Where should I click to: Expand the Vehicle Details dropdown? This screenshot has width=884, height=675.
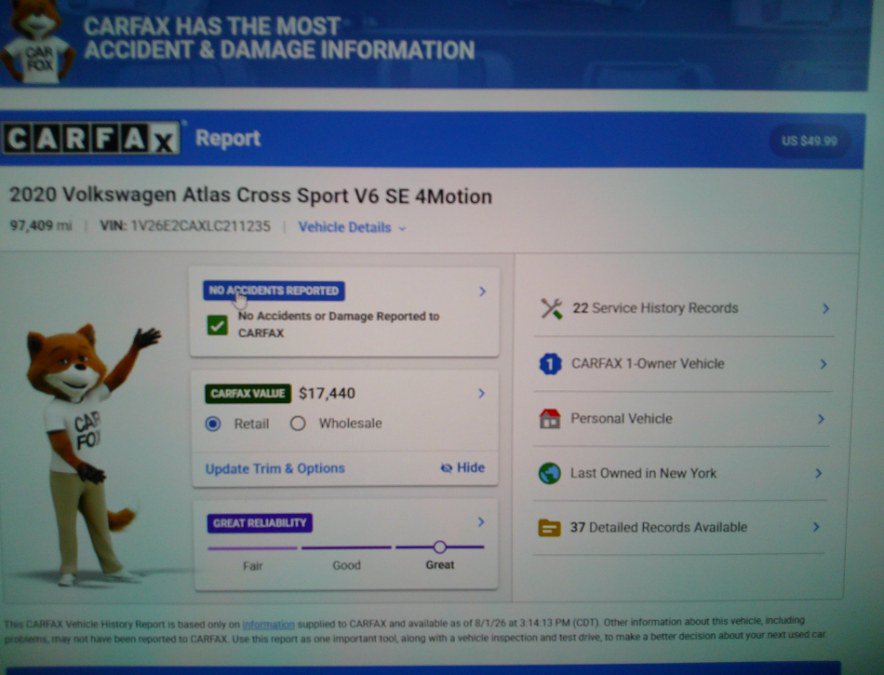coord(352,228)
